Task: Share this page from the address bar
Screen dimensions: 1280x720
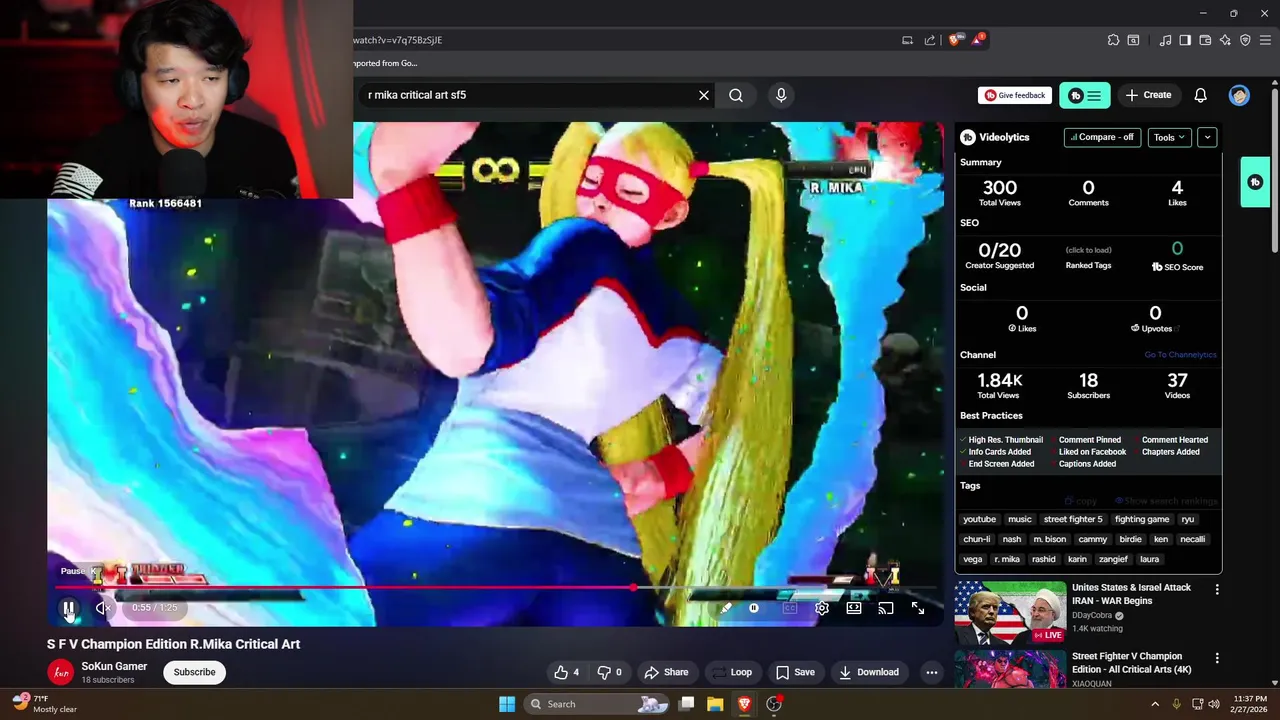Action: (x=930, y=40)
